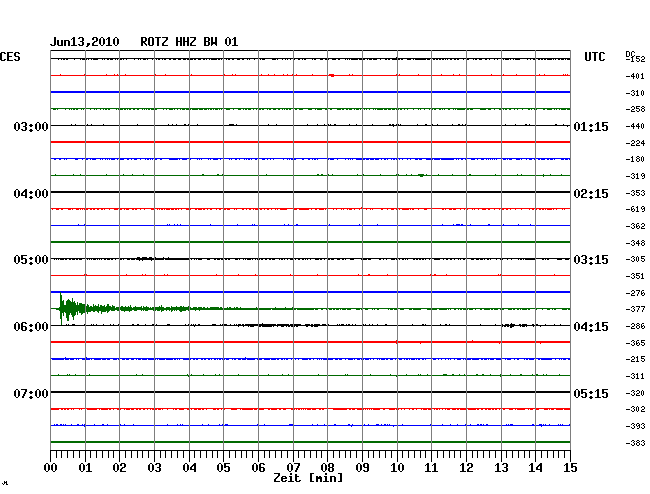Click the DC offset value "-353"
This screenshot has width=650, height=494.
(635, 193)
